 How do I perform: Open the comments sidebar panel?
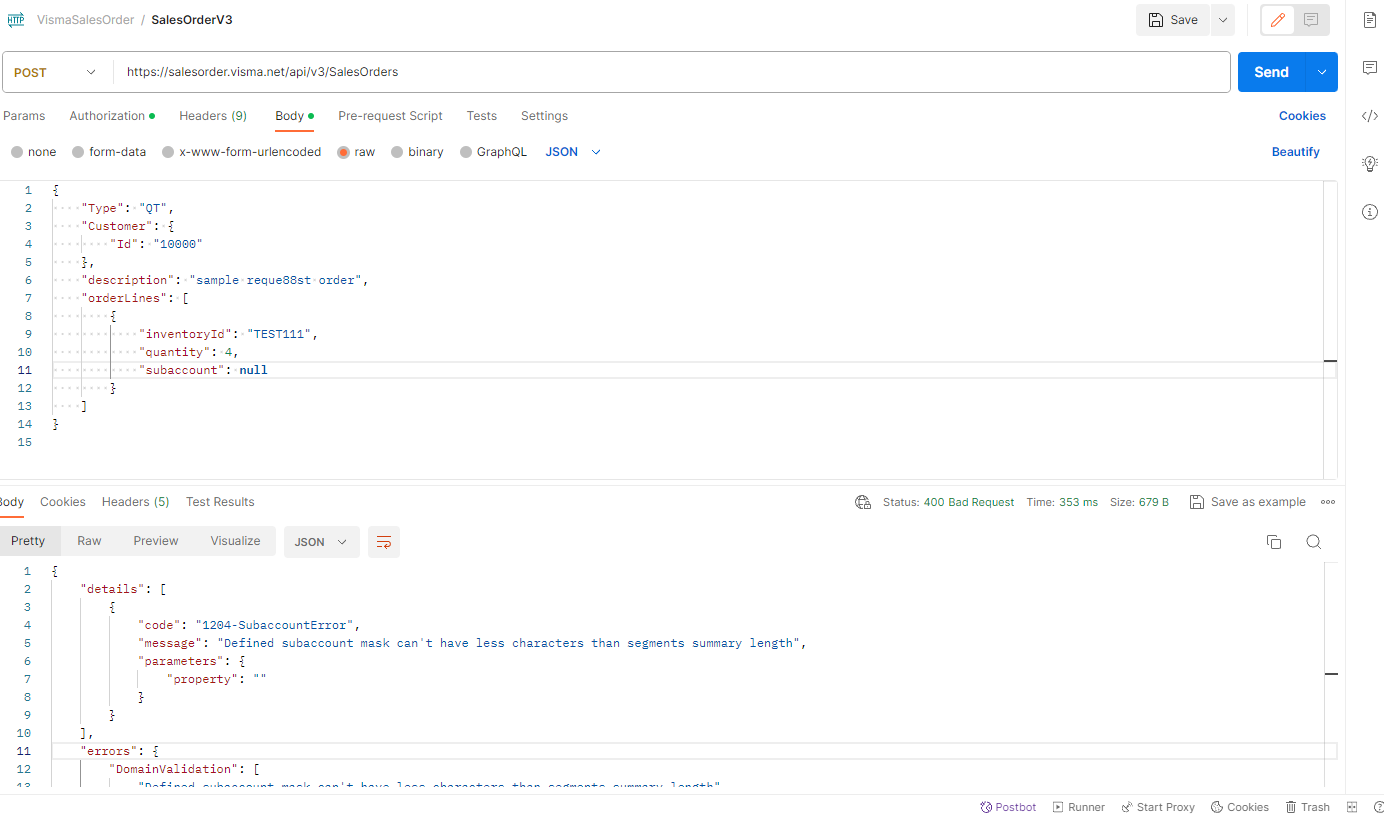[x=1369, y=67]
